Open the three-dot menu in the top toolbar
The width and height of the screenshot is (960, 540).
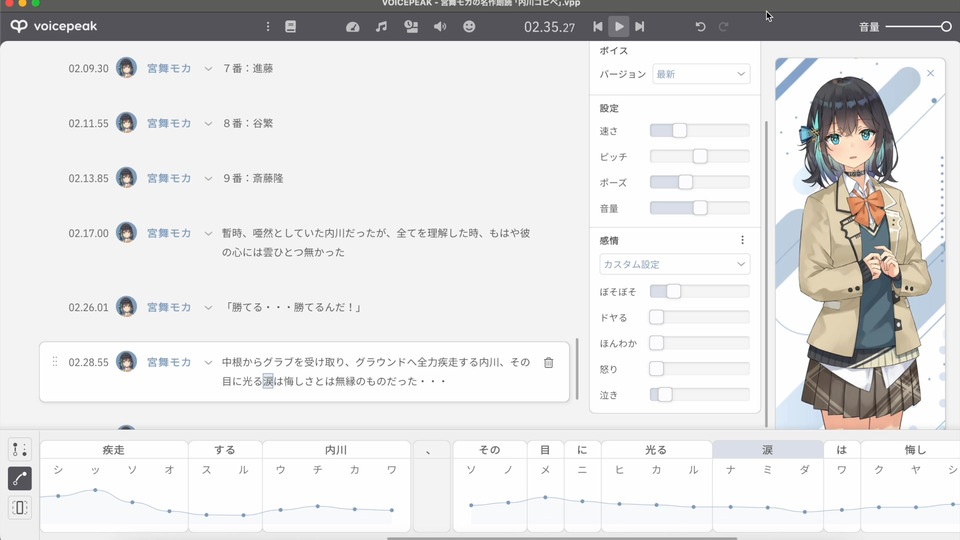pyautogui.click(x=268, y=26)
